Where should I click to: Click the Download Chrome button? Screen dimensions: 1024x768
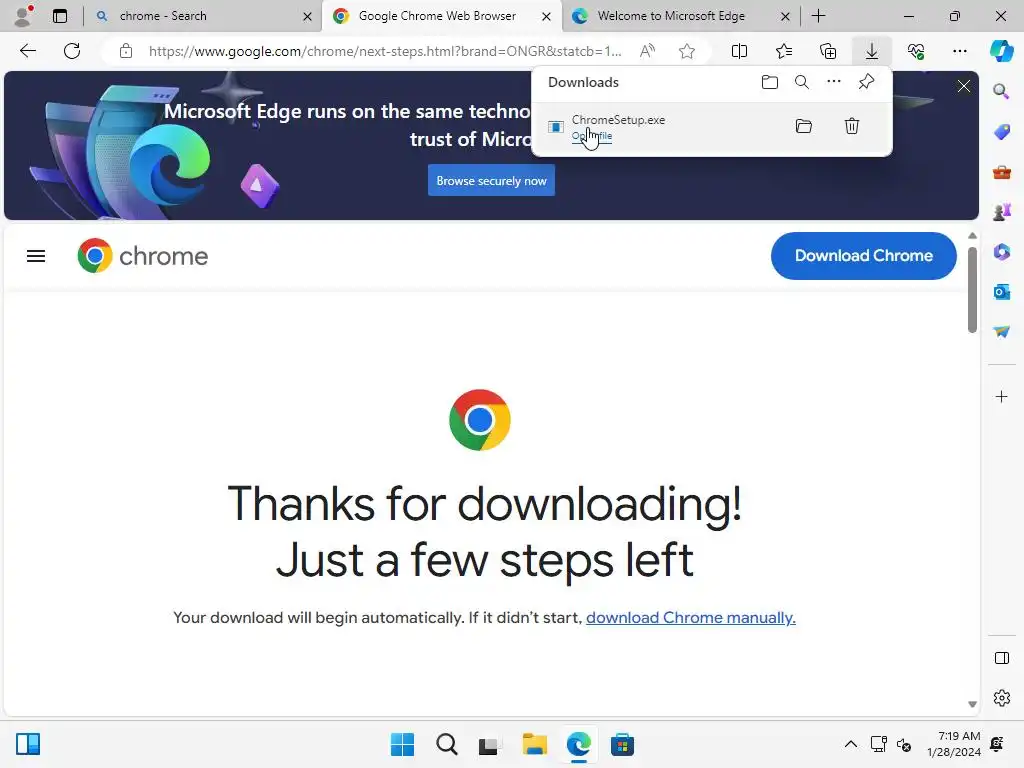point(863,256)
